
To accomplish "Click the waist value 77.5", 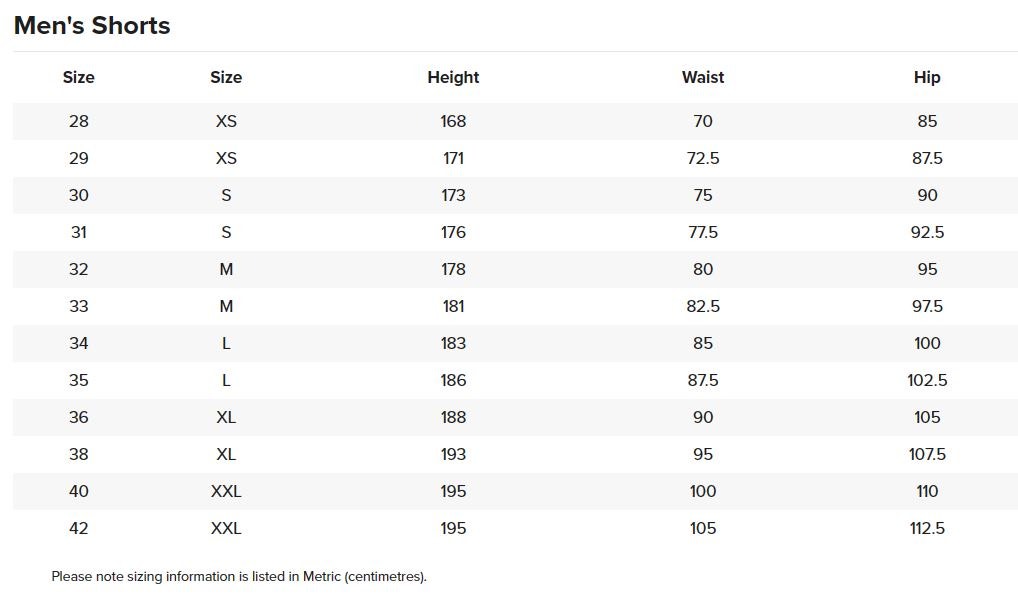I will click(x=703, y=232).
